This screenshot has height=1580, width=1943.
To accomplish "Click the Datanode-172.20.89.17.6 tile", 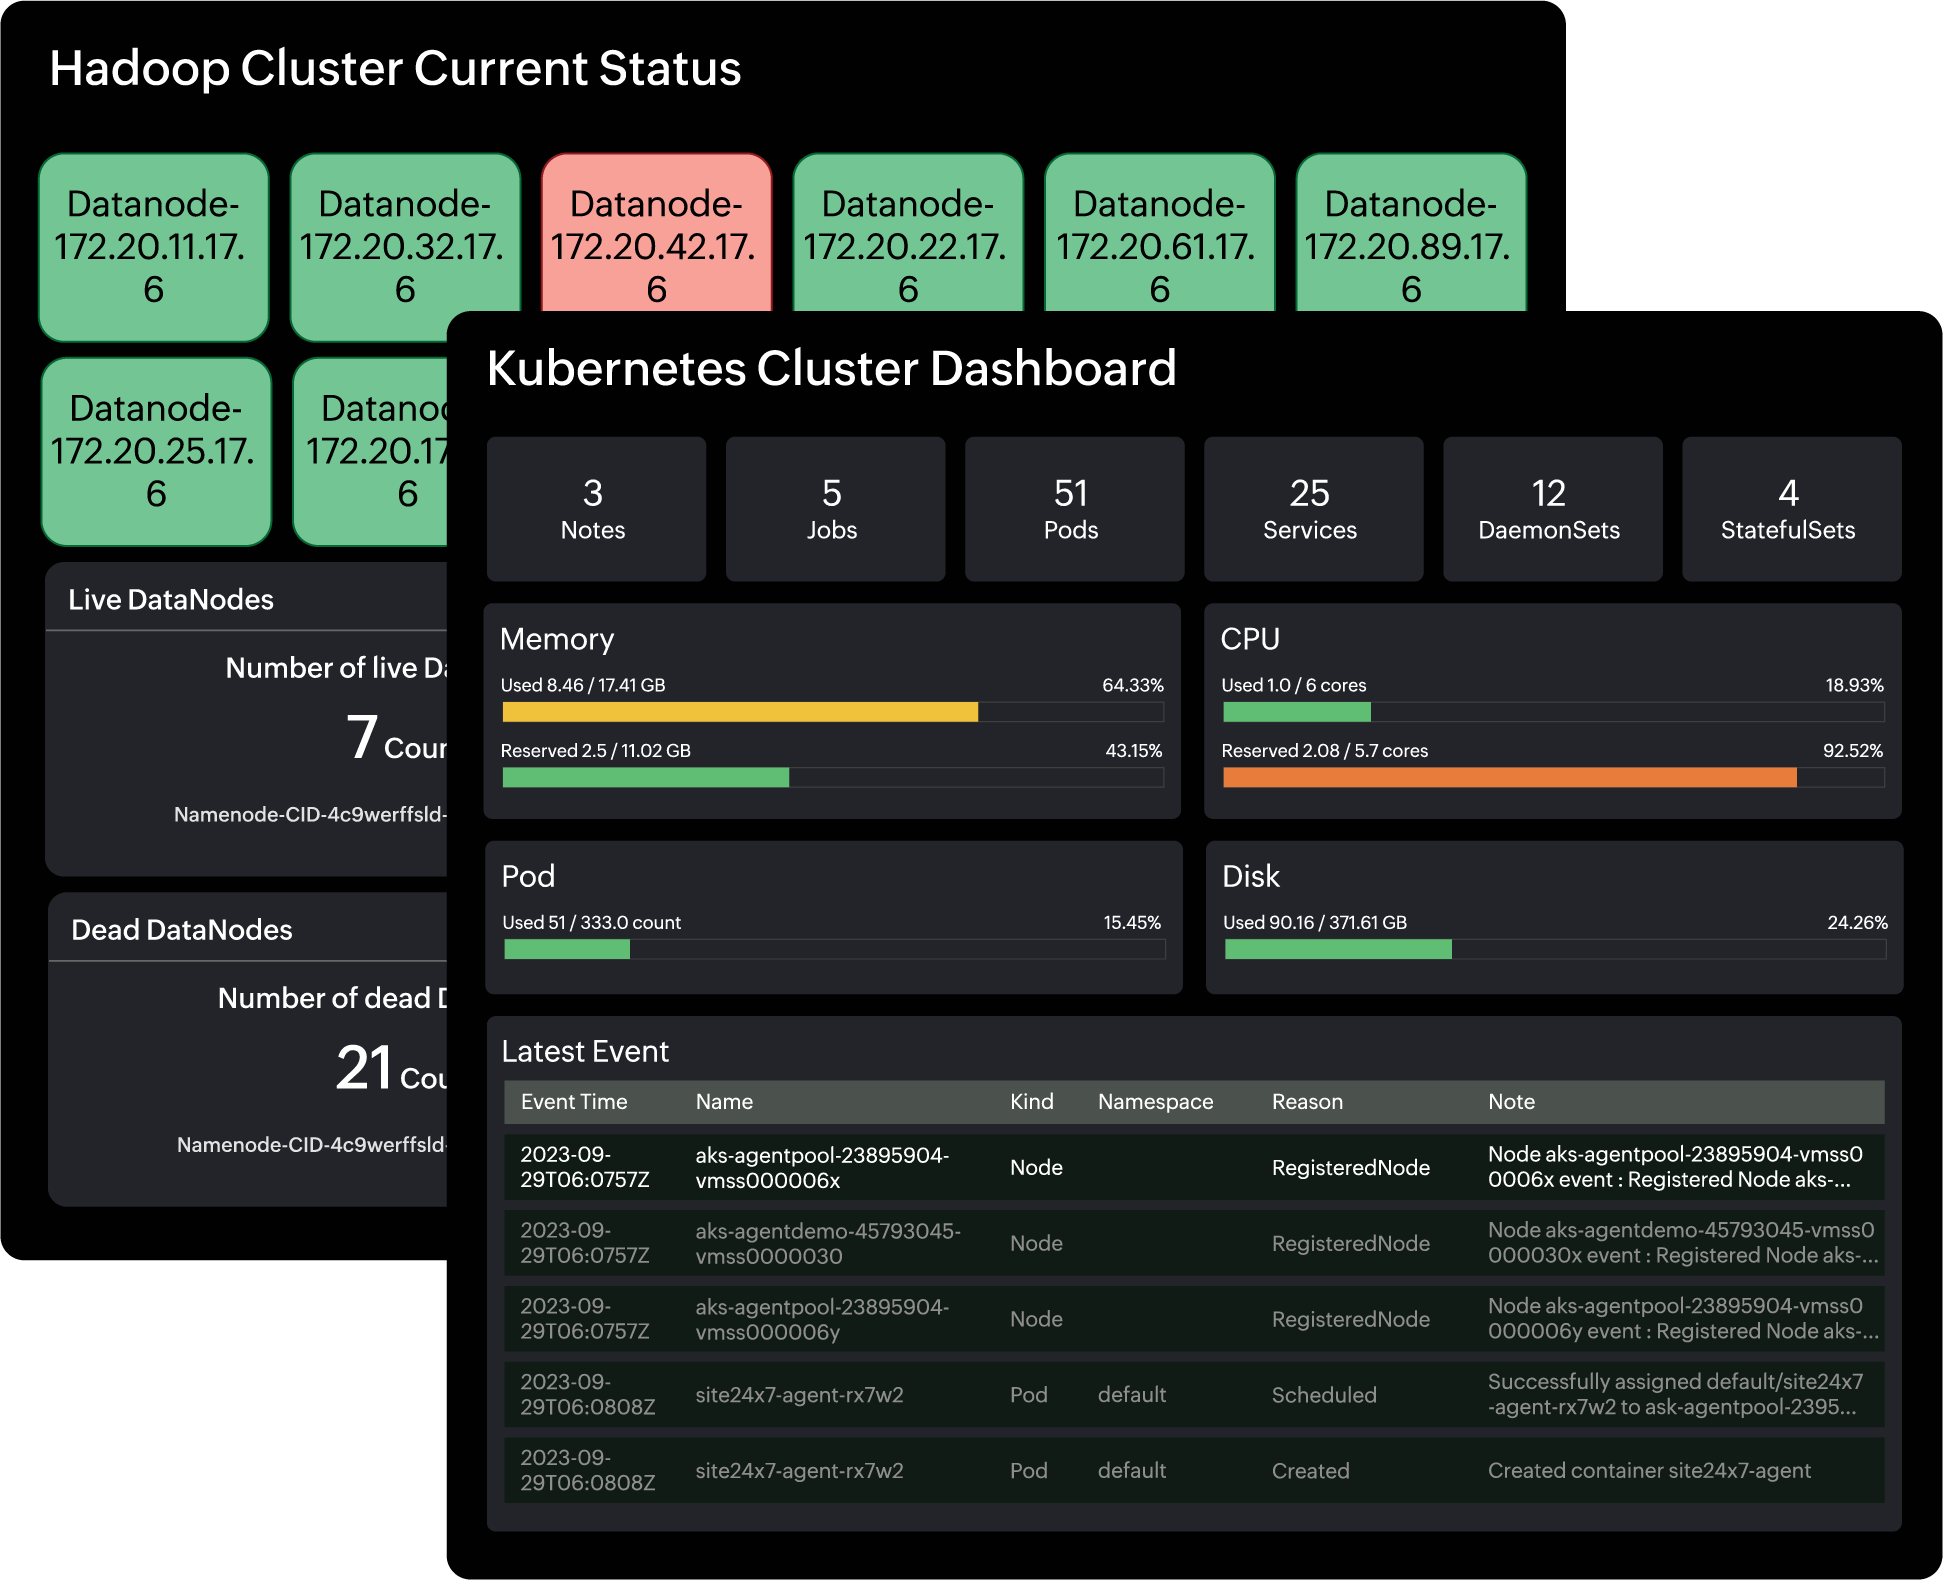I will (1411, 234).
